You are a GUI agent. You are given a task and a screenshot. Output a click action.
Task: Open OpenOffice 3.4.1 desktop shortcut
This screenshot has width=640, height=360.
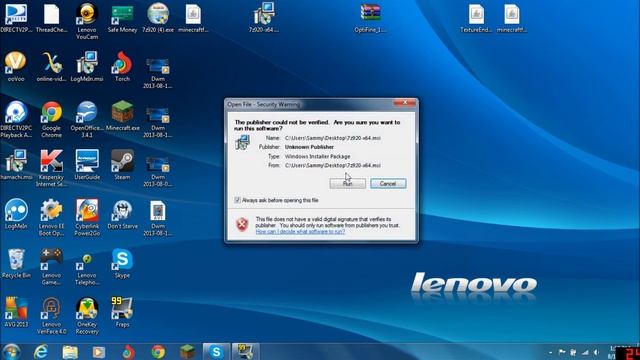click(x=87, y=119)
